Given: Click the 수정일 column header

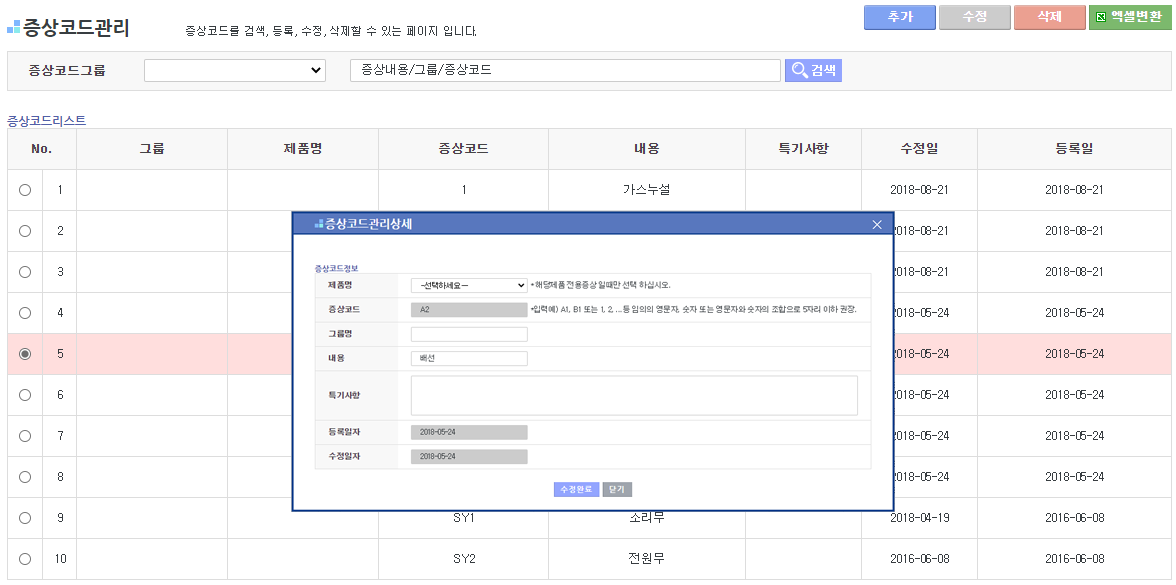Looking at the screenshot, I should 918,149.
